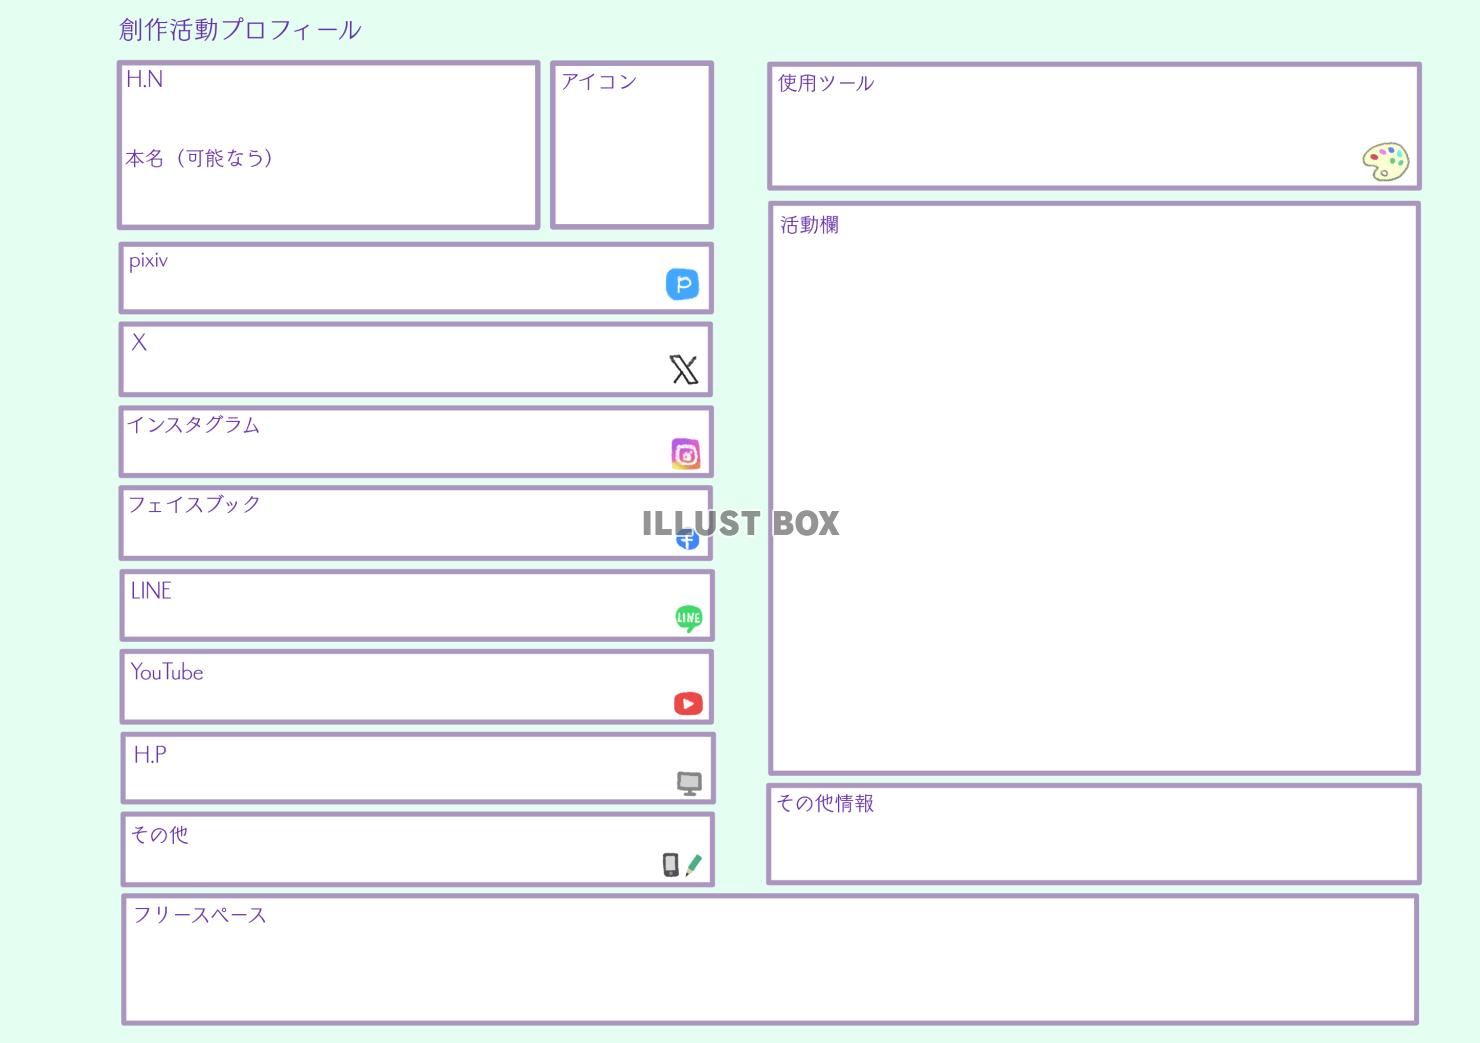
Task: Click the Instagram camera icon
Action: (685, 454)
